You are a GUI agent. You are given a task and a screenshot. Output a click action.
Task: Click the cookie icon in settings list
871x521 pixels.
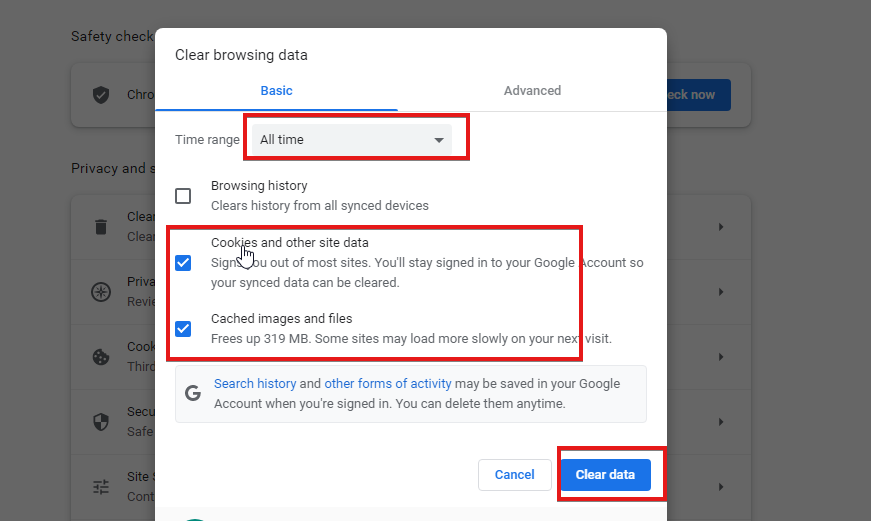(101, 357)
